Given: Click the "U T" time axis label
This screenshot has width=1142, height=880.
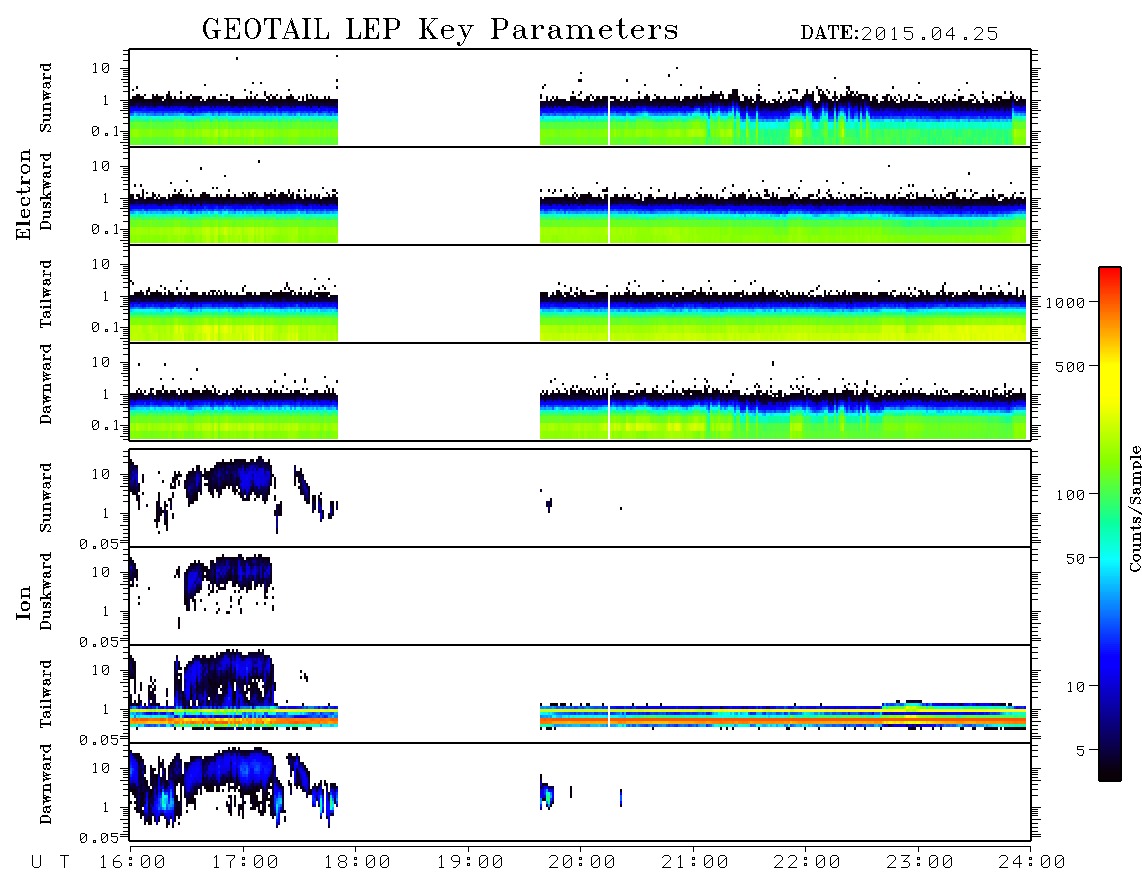Looking at the screenshot, I should coord(50,862).
